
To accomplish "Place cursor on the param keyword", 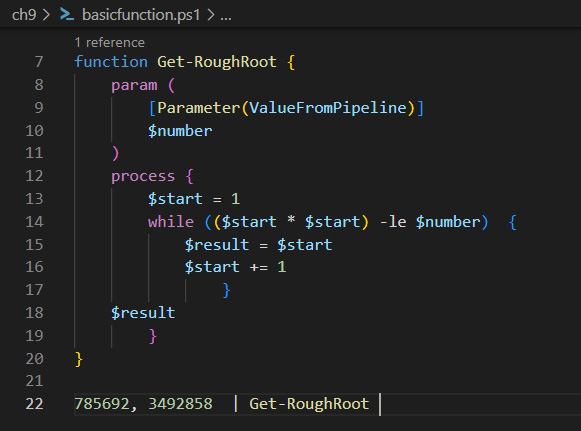I will pos(134,85).
